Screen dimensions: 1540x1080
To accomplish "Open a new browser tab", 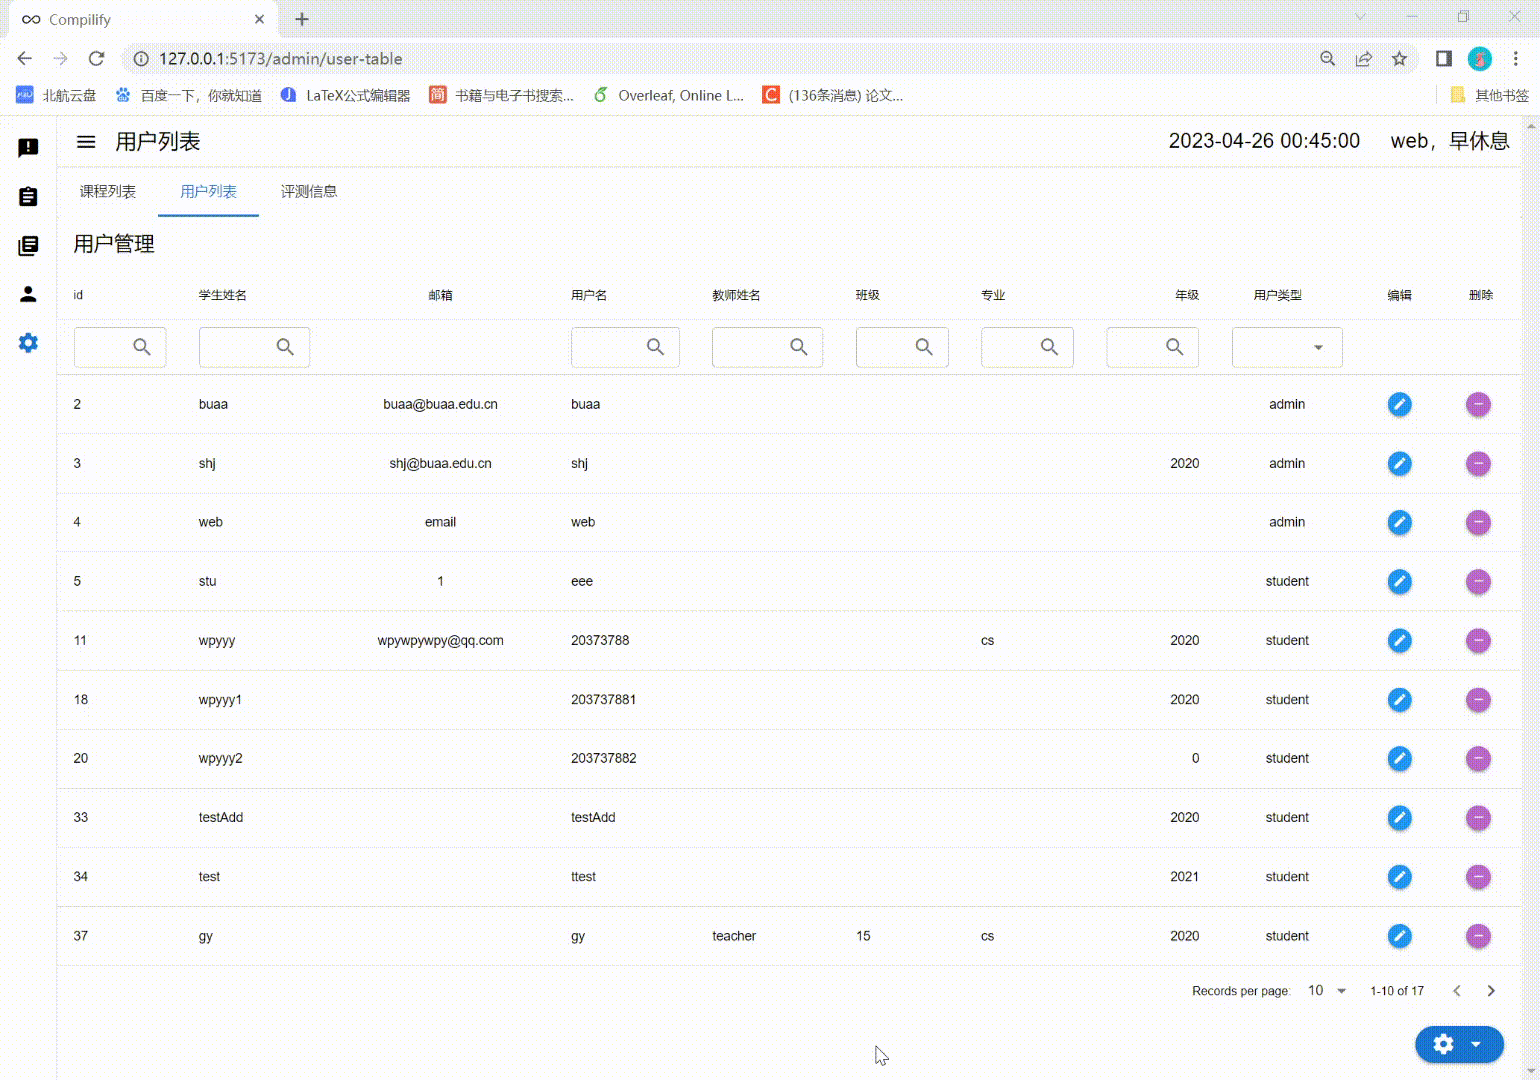I will (x=302, y=19).
